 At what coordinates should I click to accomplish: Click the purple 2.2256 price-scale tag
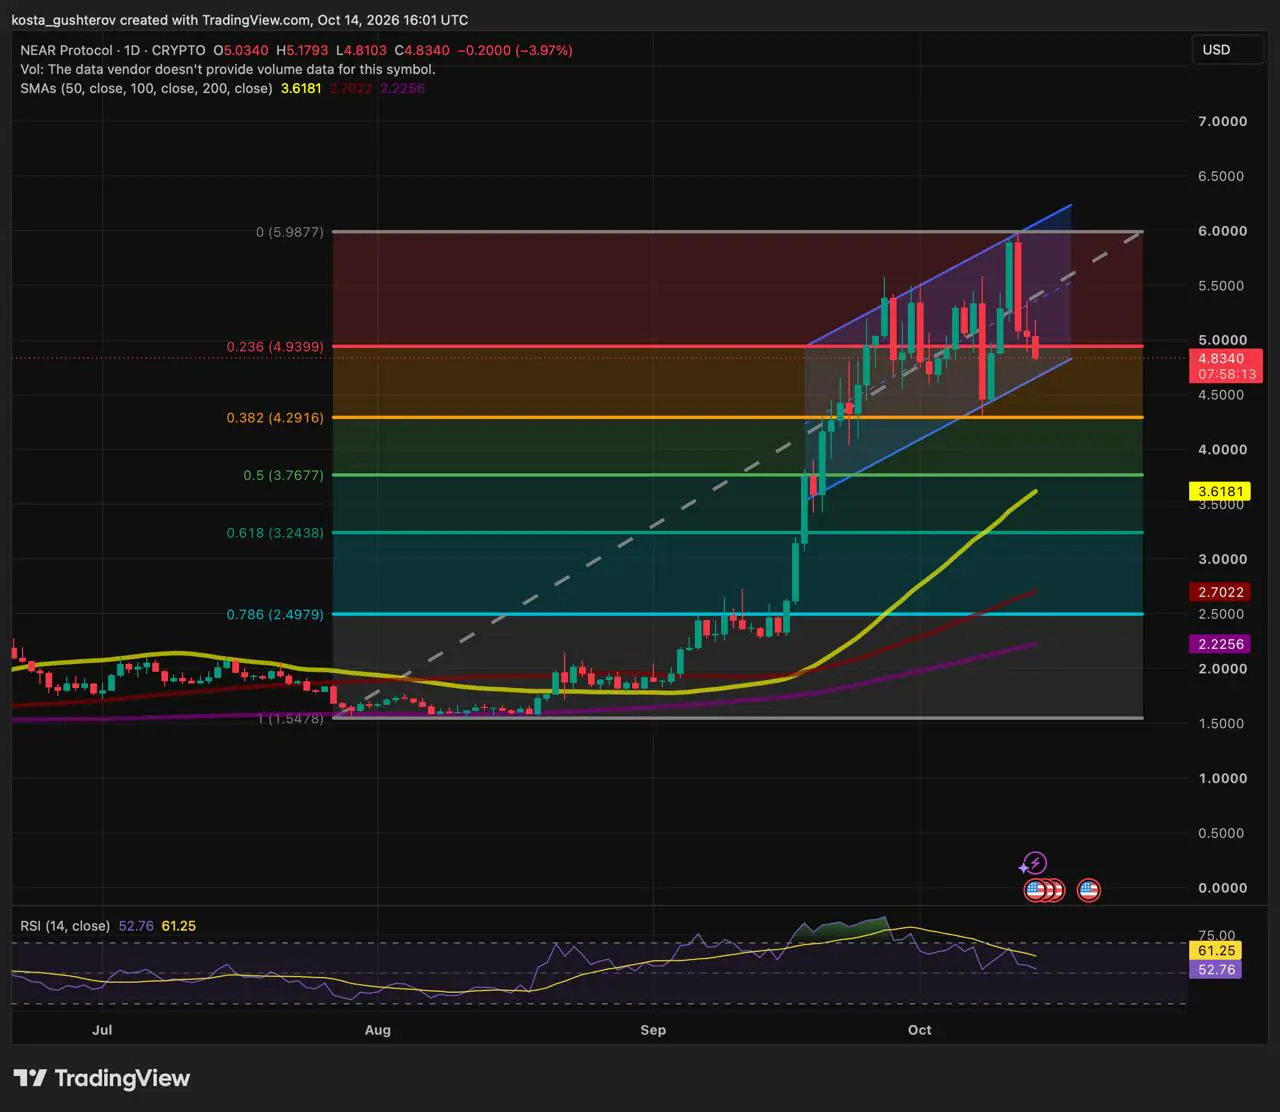coord(1219,644)
